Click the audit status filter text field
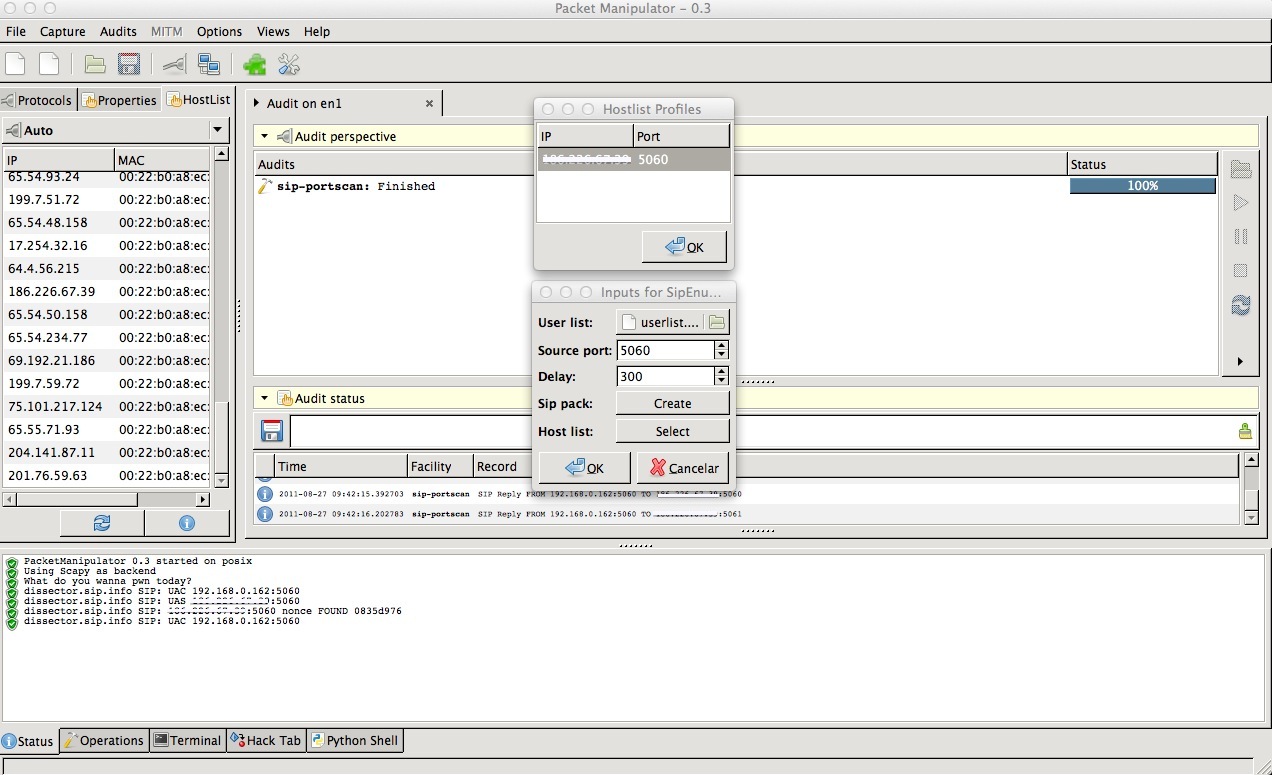The image size is (1272, 775). 762,431
